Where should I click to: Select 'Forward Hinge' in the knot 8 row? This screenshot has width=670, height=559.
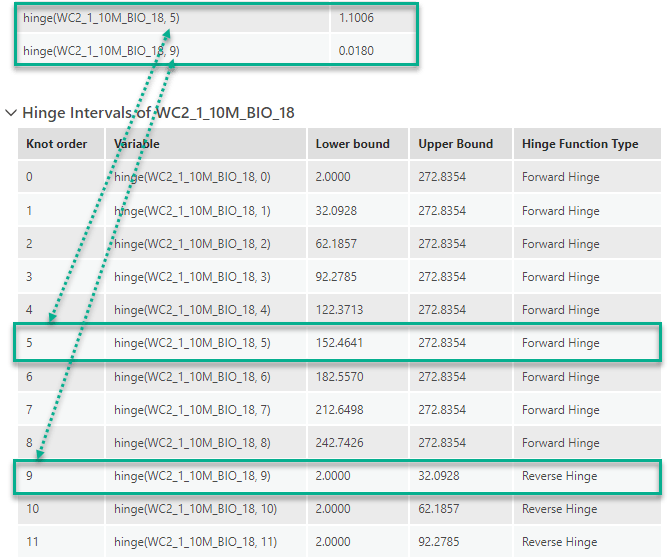click(561, 443)
